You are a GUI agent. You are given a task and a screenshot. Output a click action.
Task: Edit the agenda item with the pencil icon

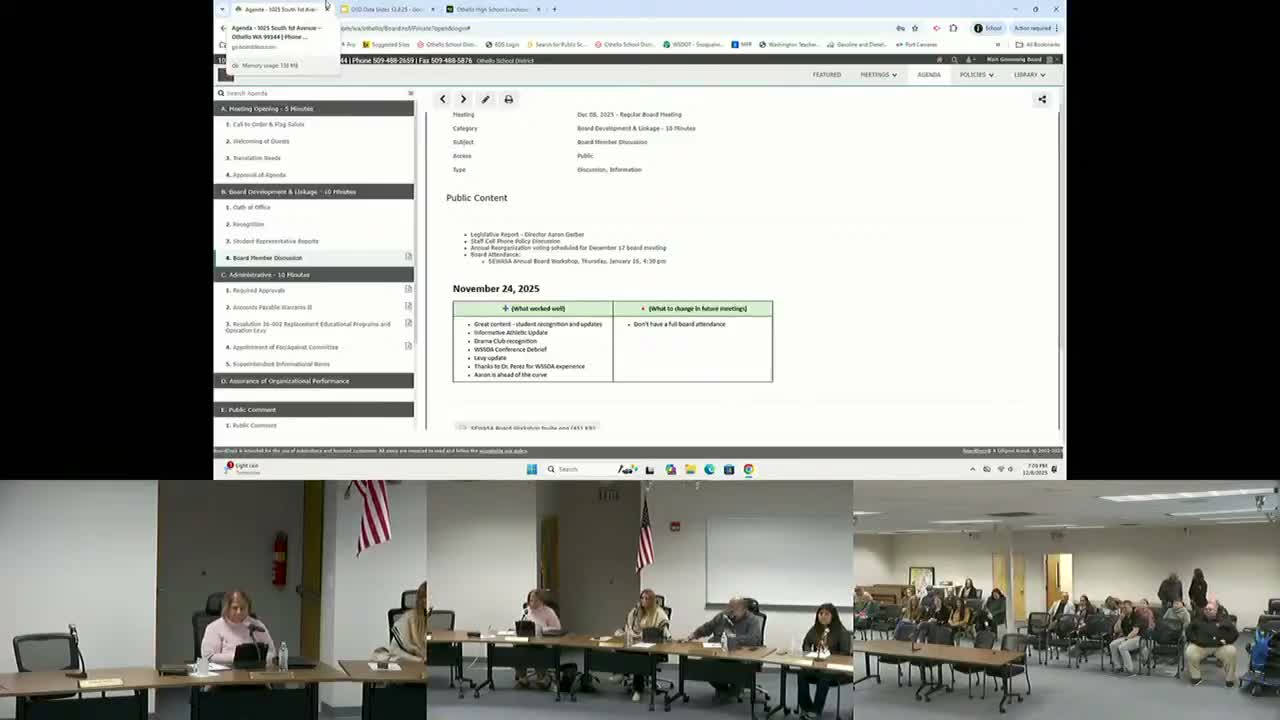point(485,99)
